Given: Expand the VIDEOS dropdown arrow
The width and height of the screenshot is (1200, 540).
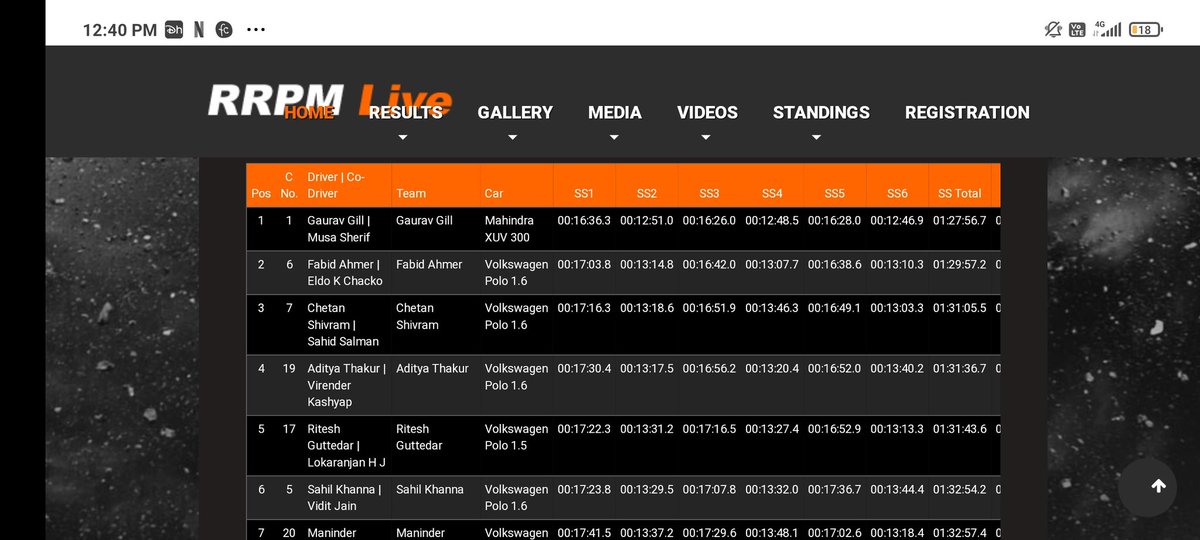Looking at the screenshot, I should coord(706,138).
